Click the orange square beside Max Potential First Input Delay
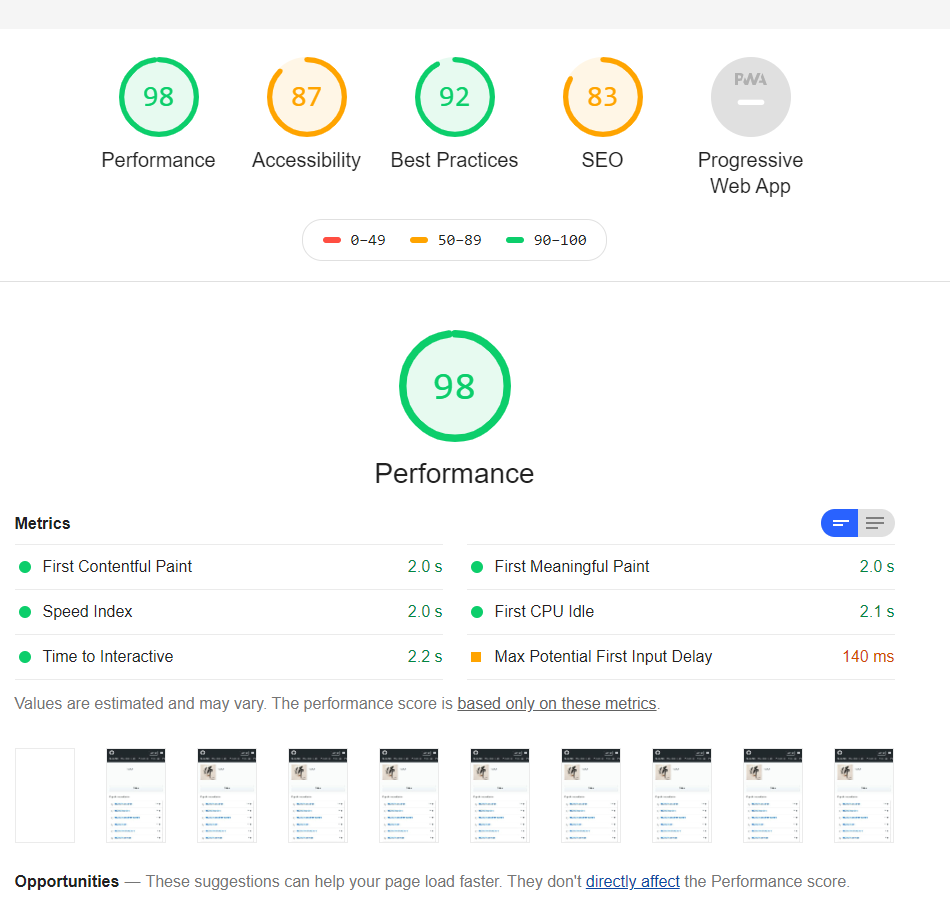 click(476, 657)
